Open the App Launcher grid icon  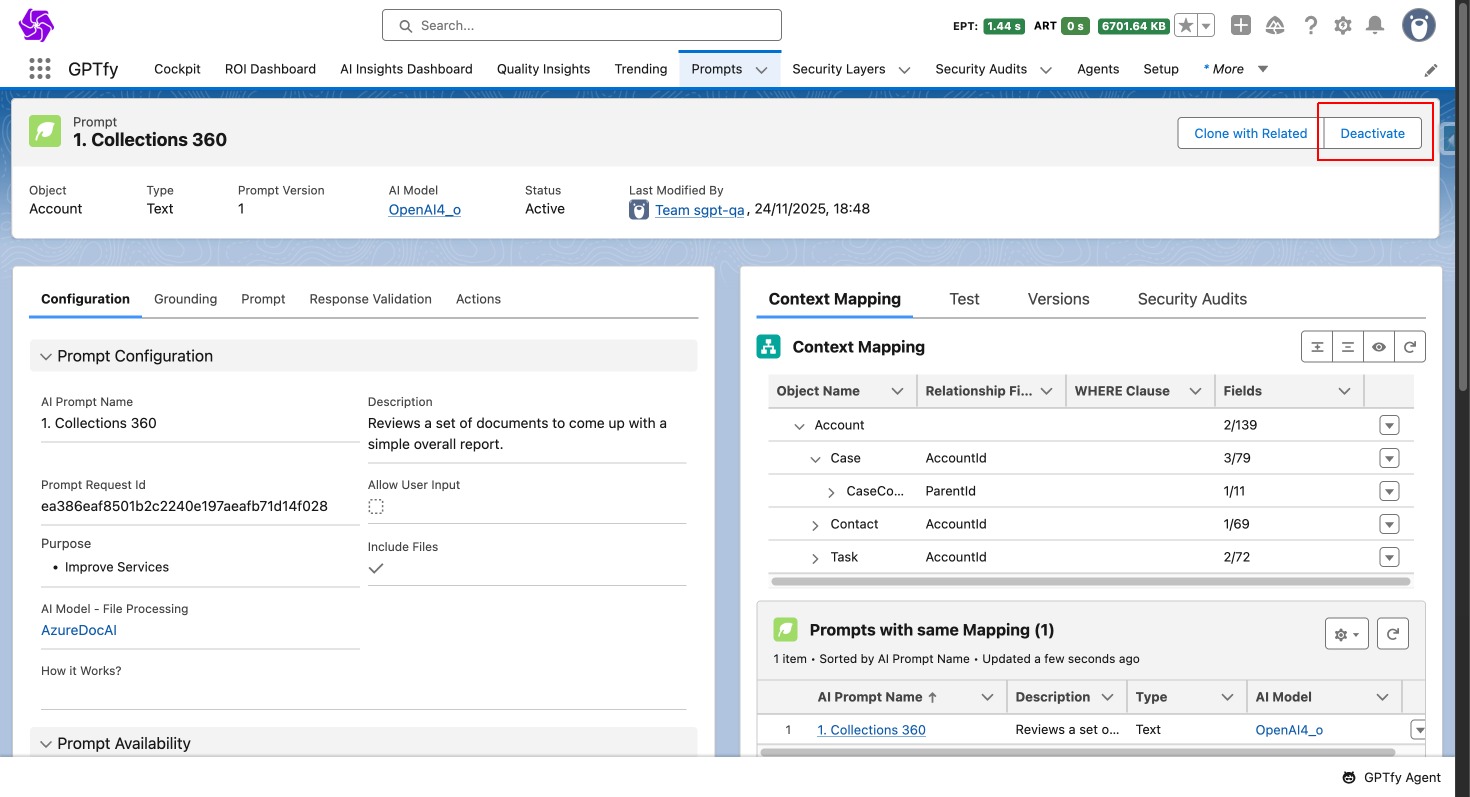pos(40,69)
